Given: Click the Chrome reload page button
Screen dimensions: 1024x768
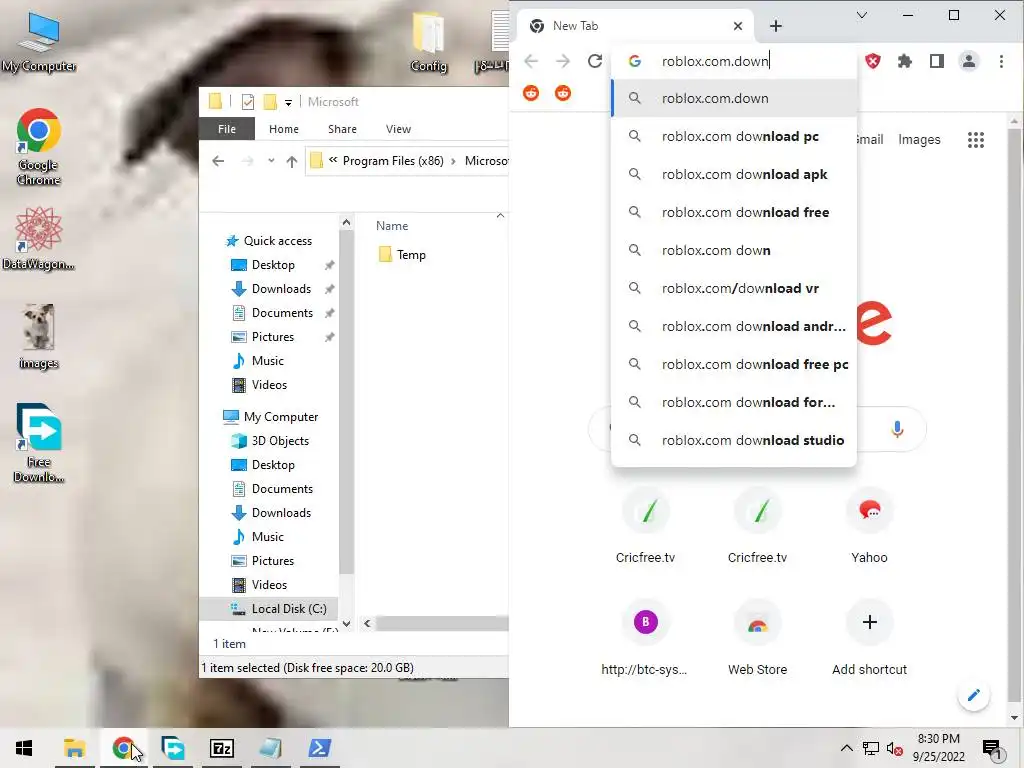Looking at the screenshot, I should [x=594, y=61].
